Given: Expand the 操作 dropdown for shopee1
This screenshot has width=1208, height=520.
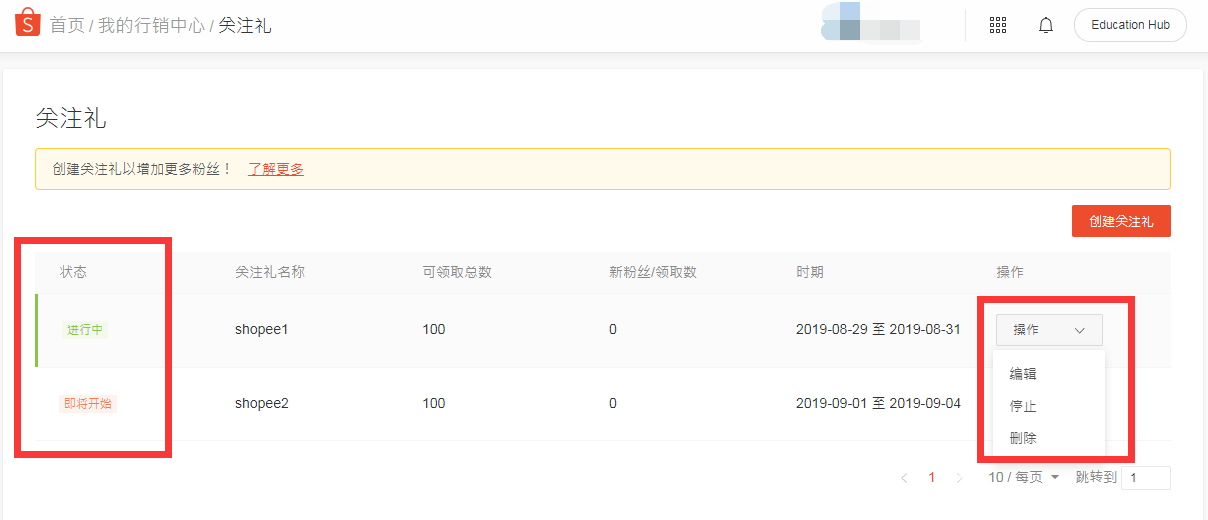Looking at the screenshot, I should pyautogui.click(x=1049, y=330).
